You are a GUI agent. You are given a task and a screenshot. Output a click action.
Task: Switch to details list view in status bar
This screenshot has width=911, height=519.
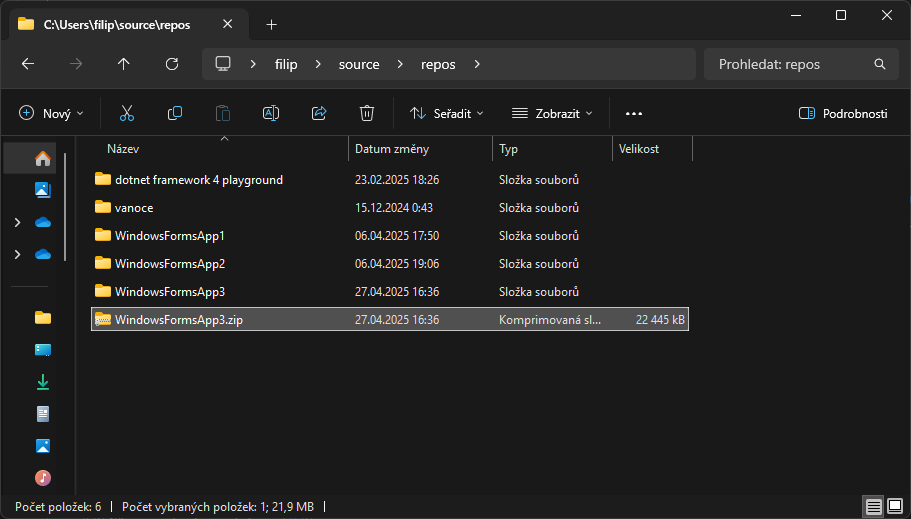pyautogui.click(x=873, y=507)
